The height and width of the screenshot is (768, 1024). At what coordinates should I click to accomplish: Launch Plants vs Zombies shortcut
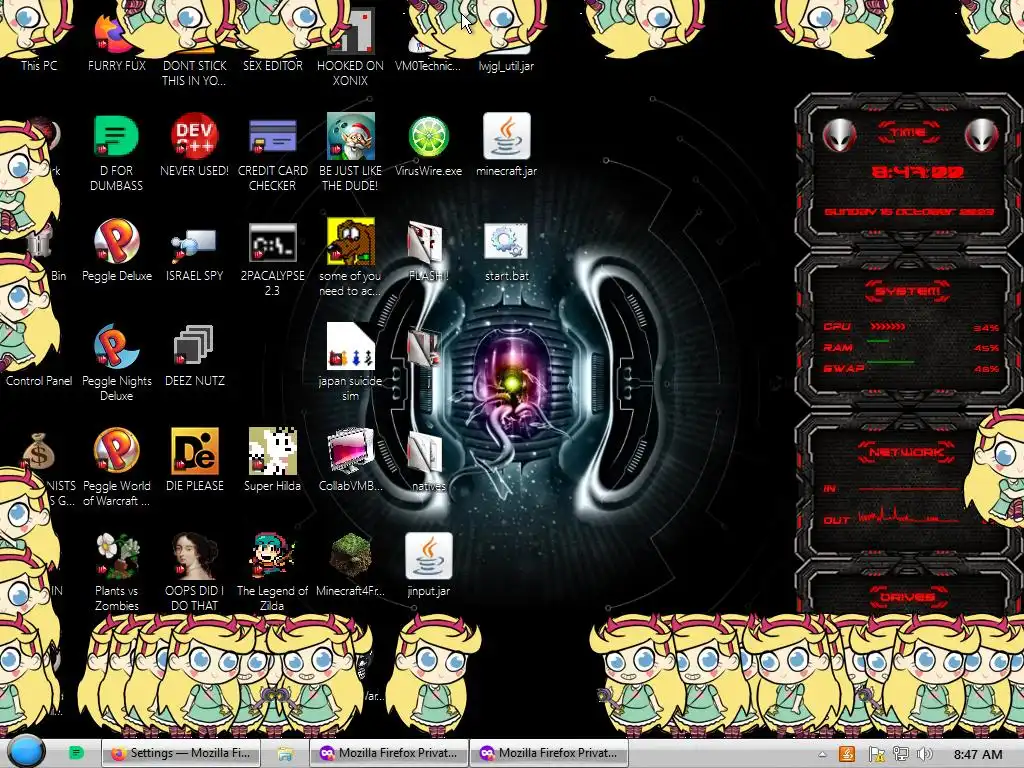pos(116,556)
